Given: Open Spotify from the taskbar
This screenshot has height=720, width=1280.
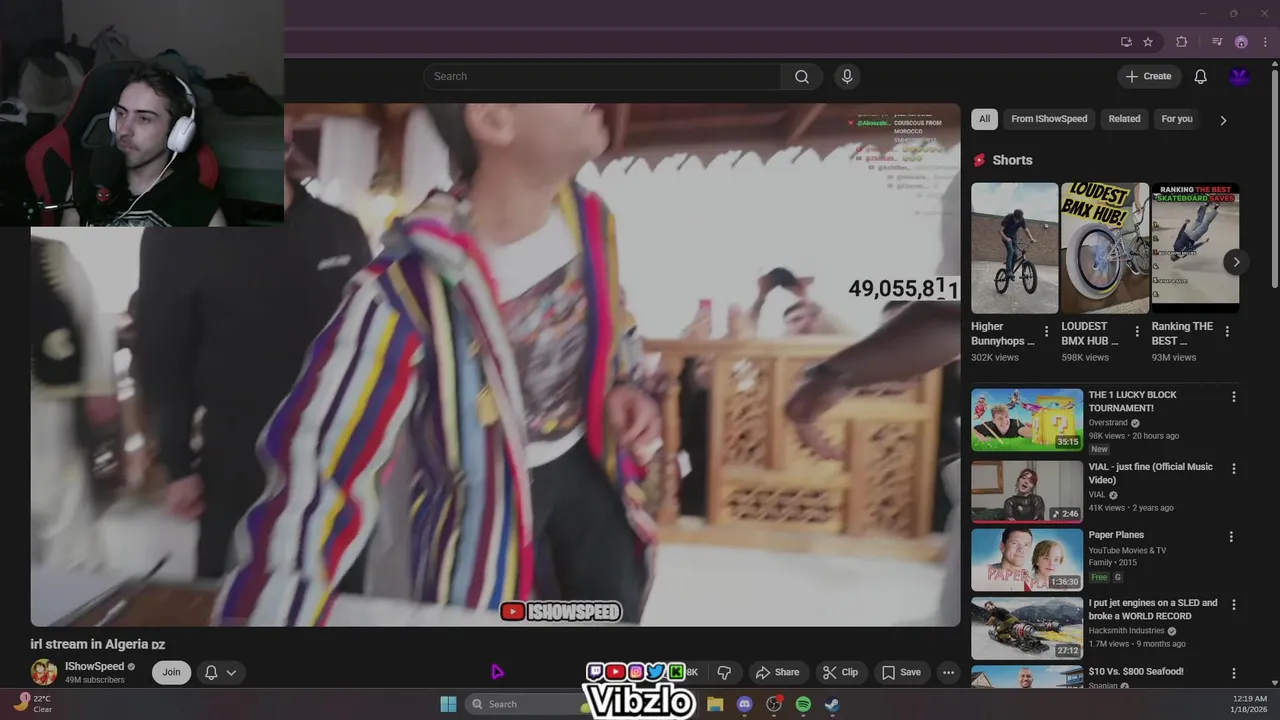Looking at the screenshot, I should pyautogui.click(x=803, y=704).
